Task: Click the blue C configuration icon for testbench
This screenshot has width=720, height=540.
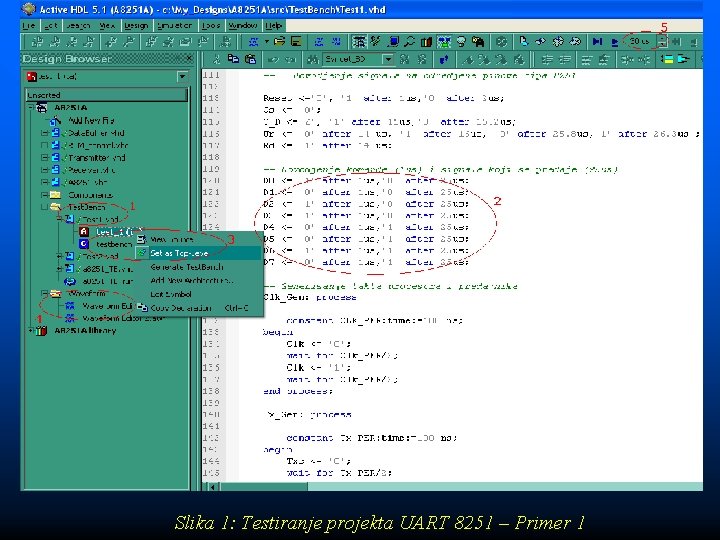Action: pos(84,244)
